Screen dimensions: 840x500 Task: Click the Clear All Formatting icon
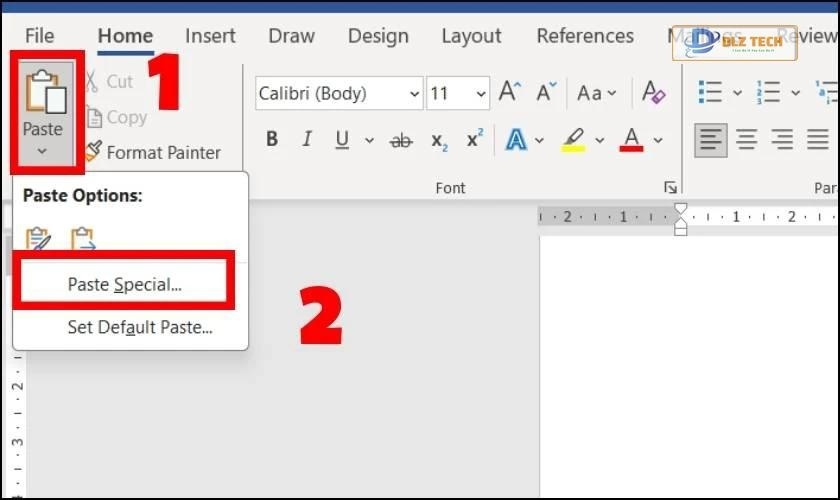tap(653, 93)
